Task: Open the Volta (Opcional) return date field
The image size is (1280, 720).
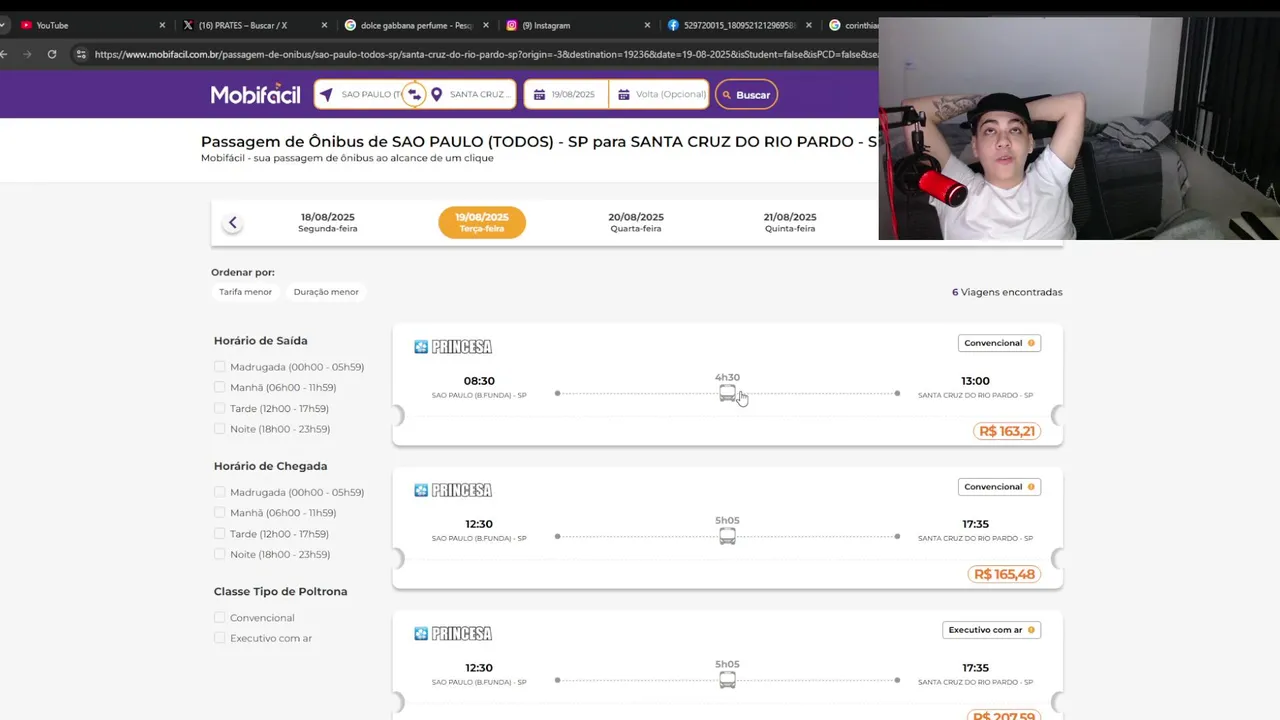Action: point(660,94)
